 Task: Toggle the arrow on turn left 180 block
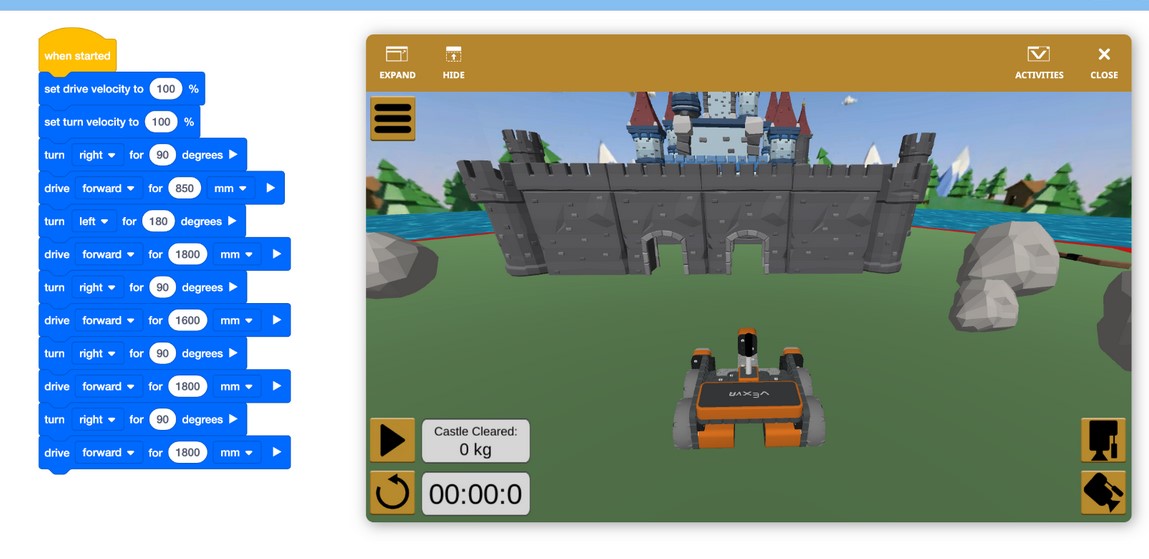pyautogui.click(x=232, y=221)
